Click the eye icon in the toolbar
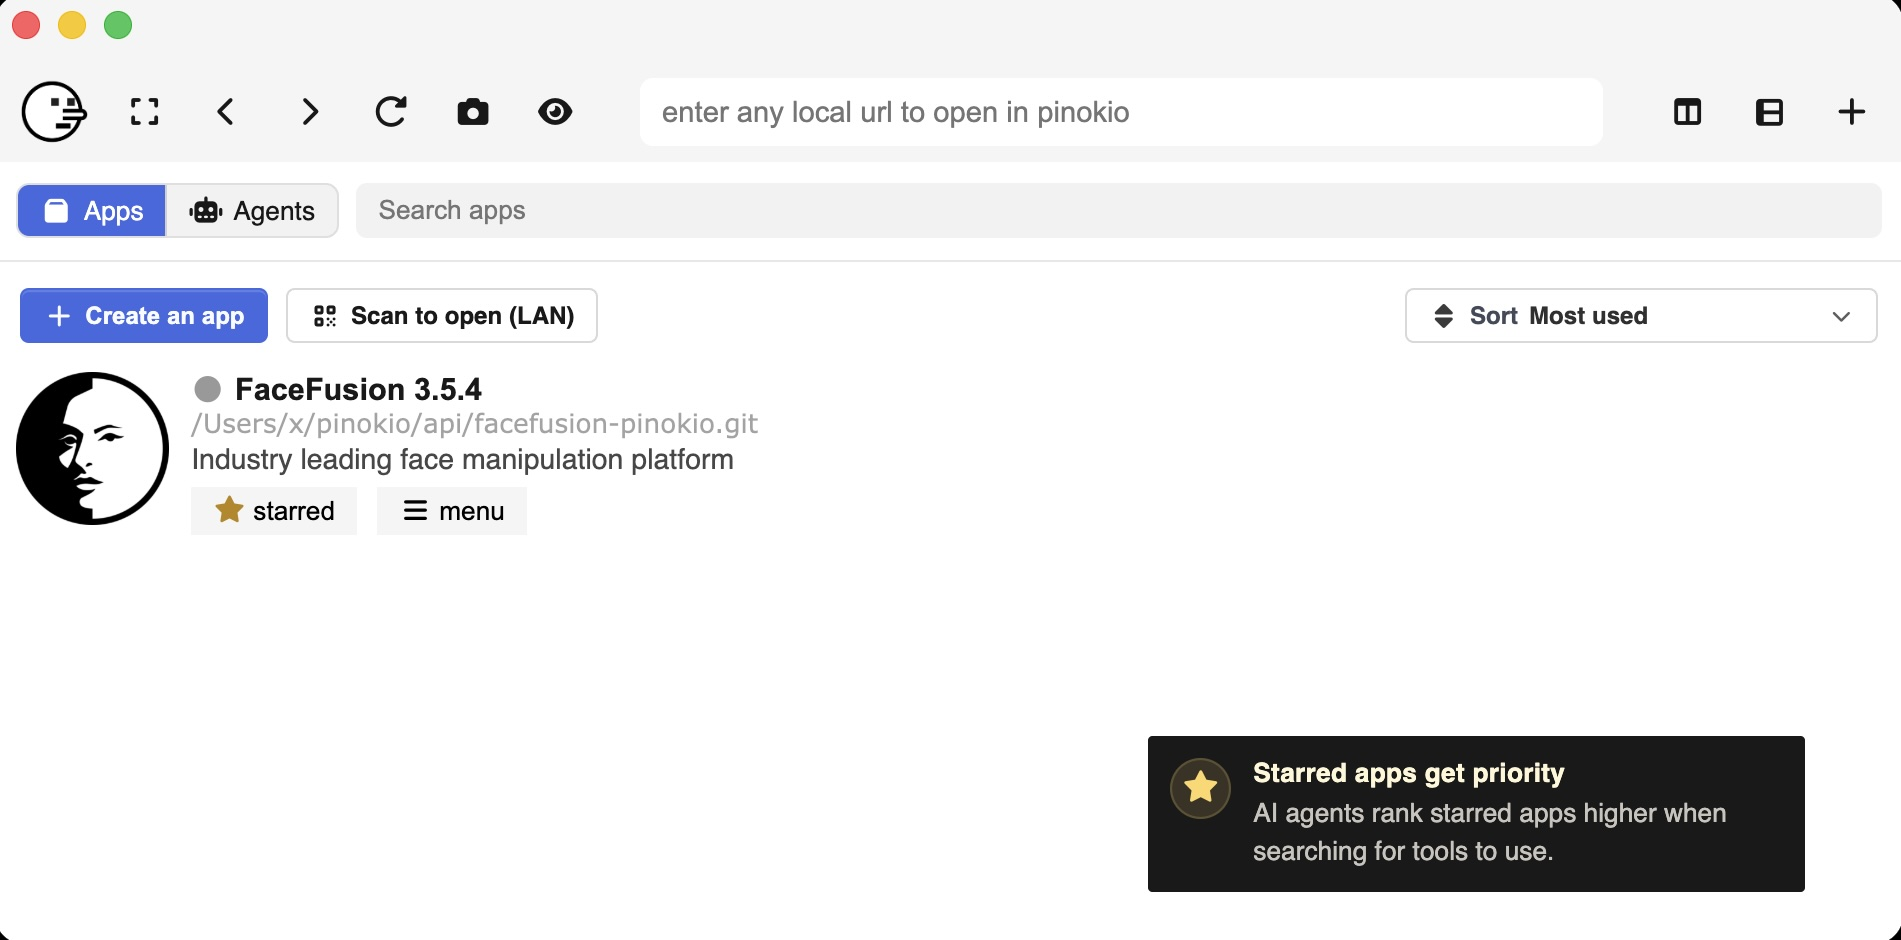 pyautogui.click(x=555, y=112)
